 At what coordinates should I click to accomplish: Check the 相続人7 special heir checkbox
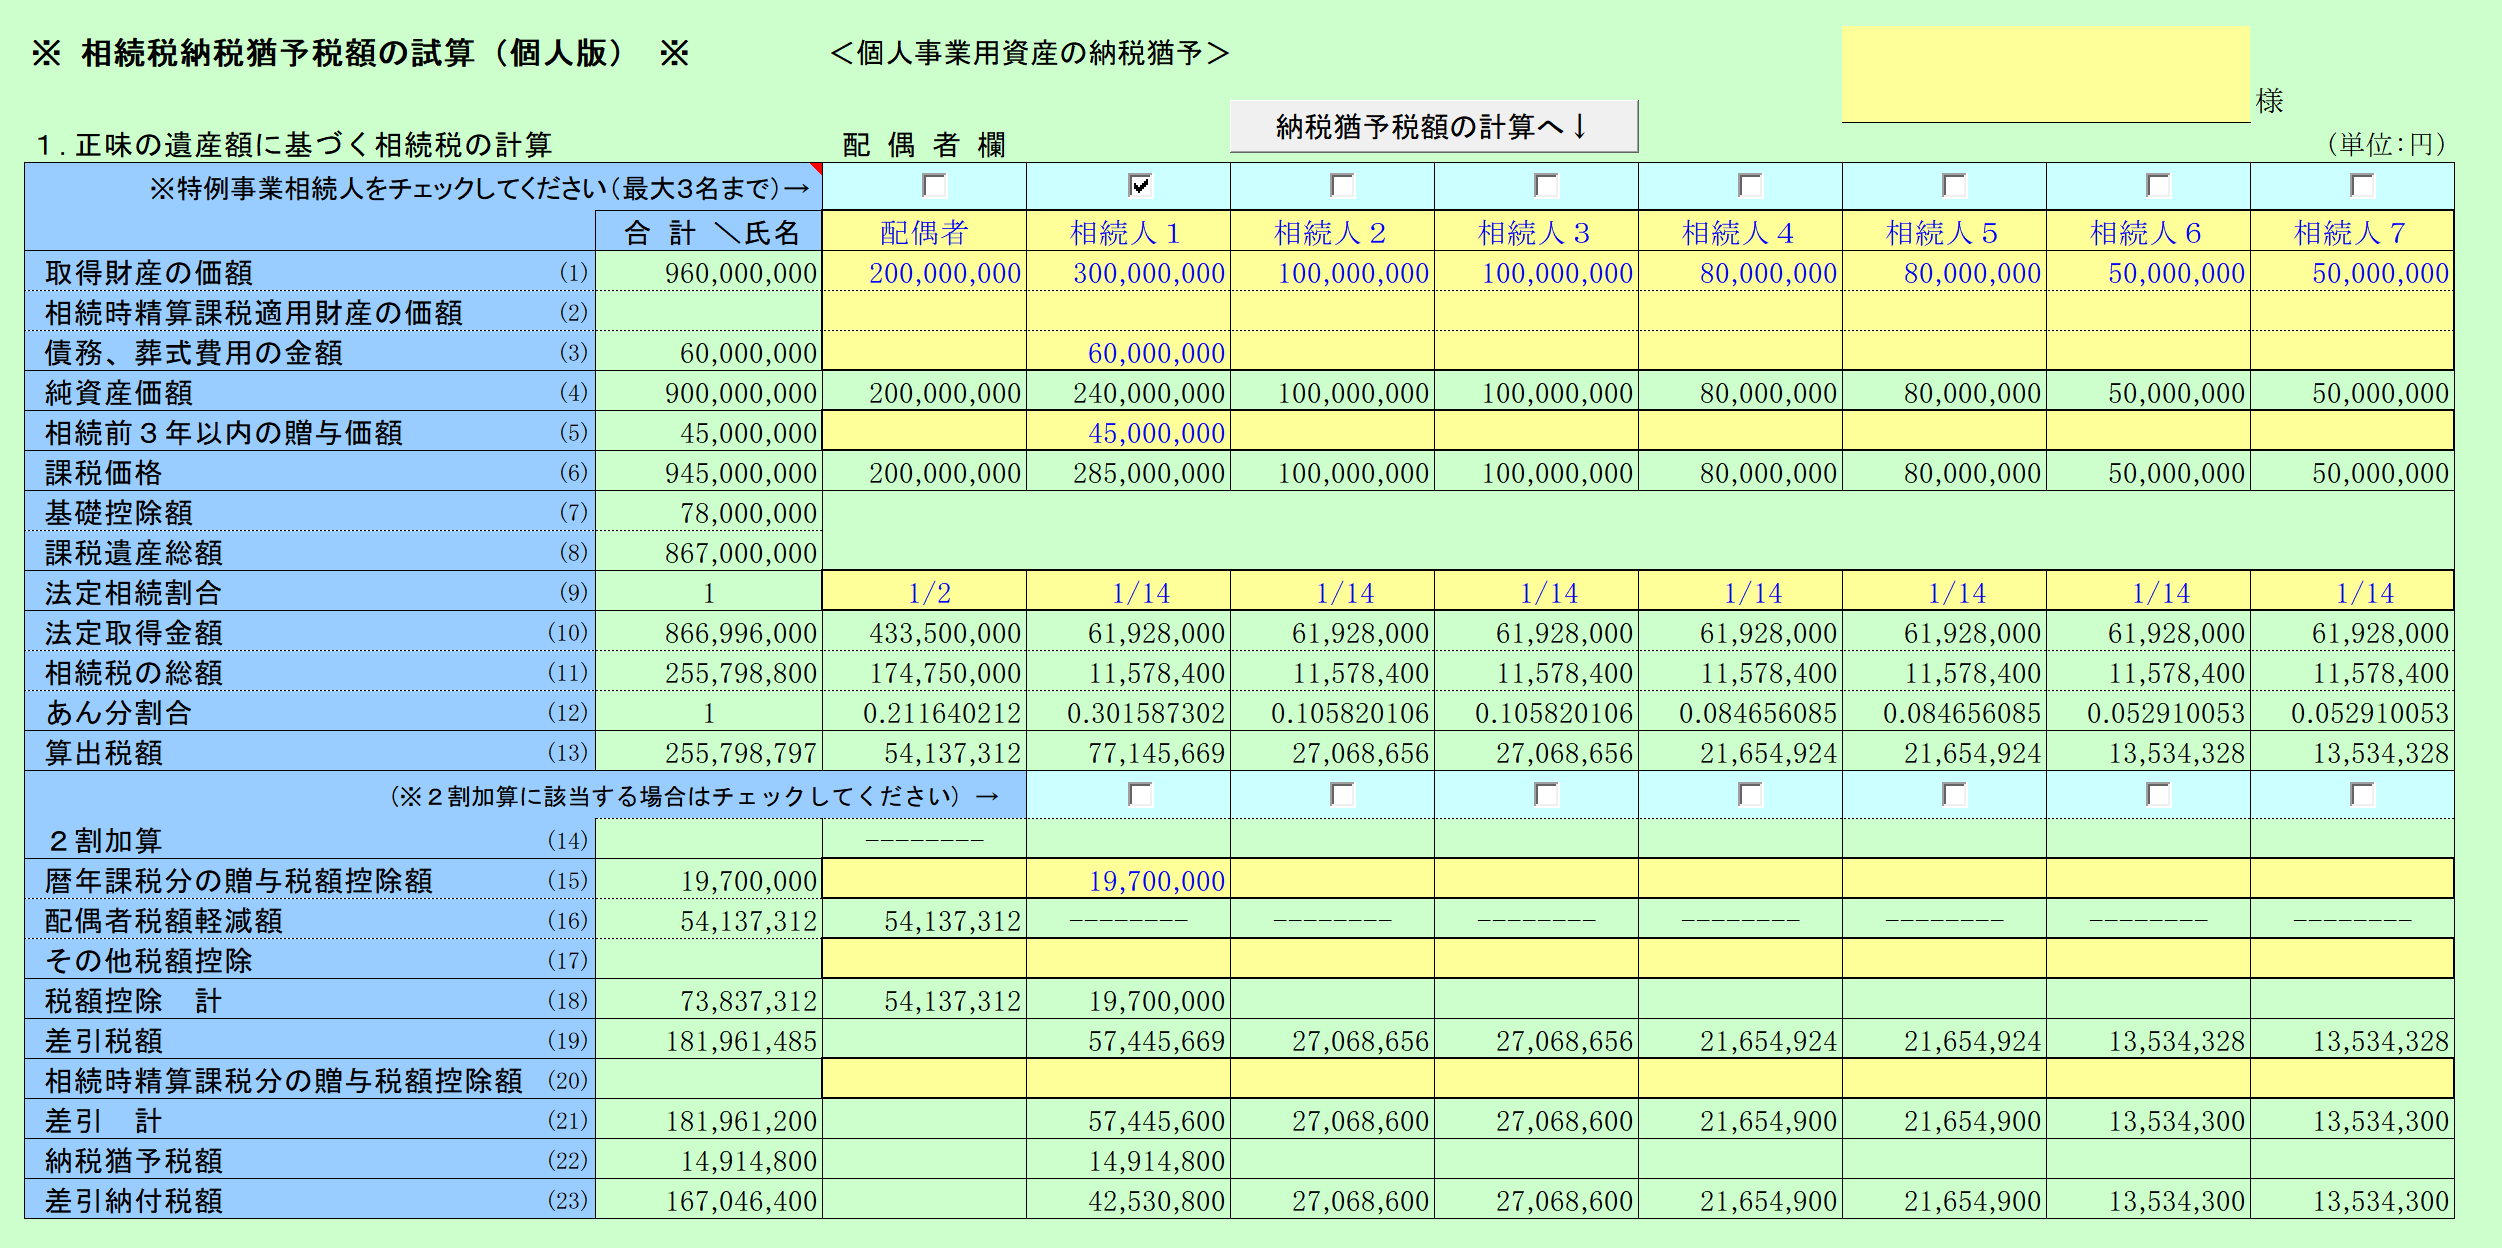(x=2363, y=186)
